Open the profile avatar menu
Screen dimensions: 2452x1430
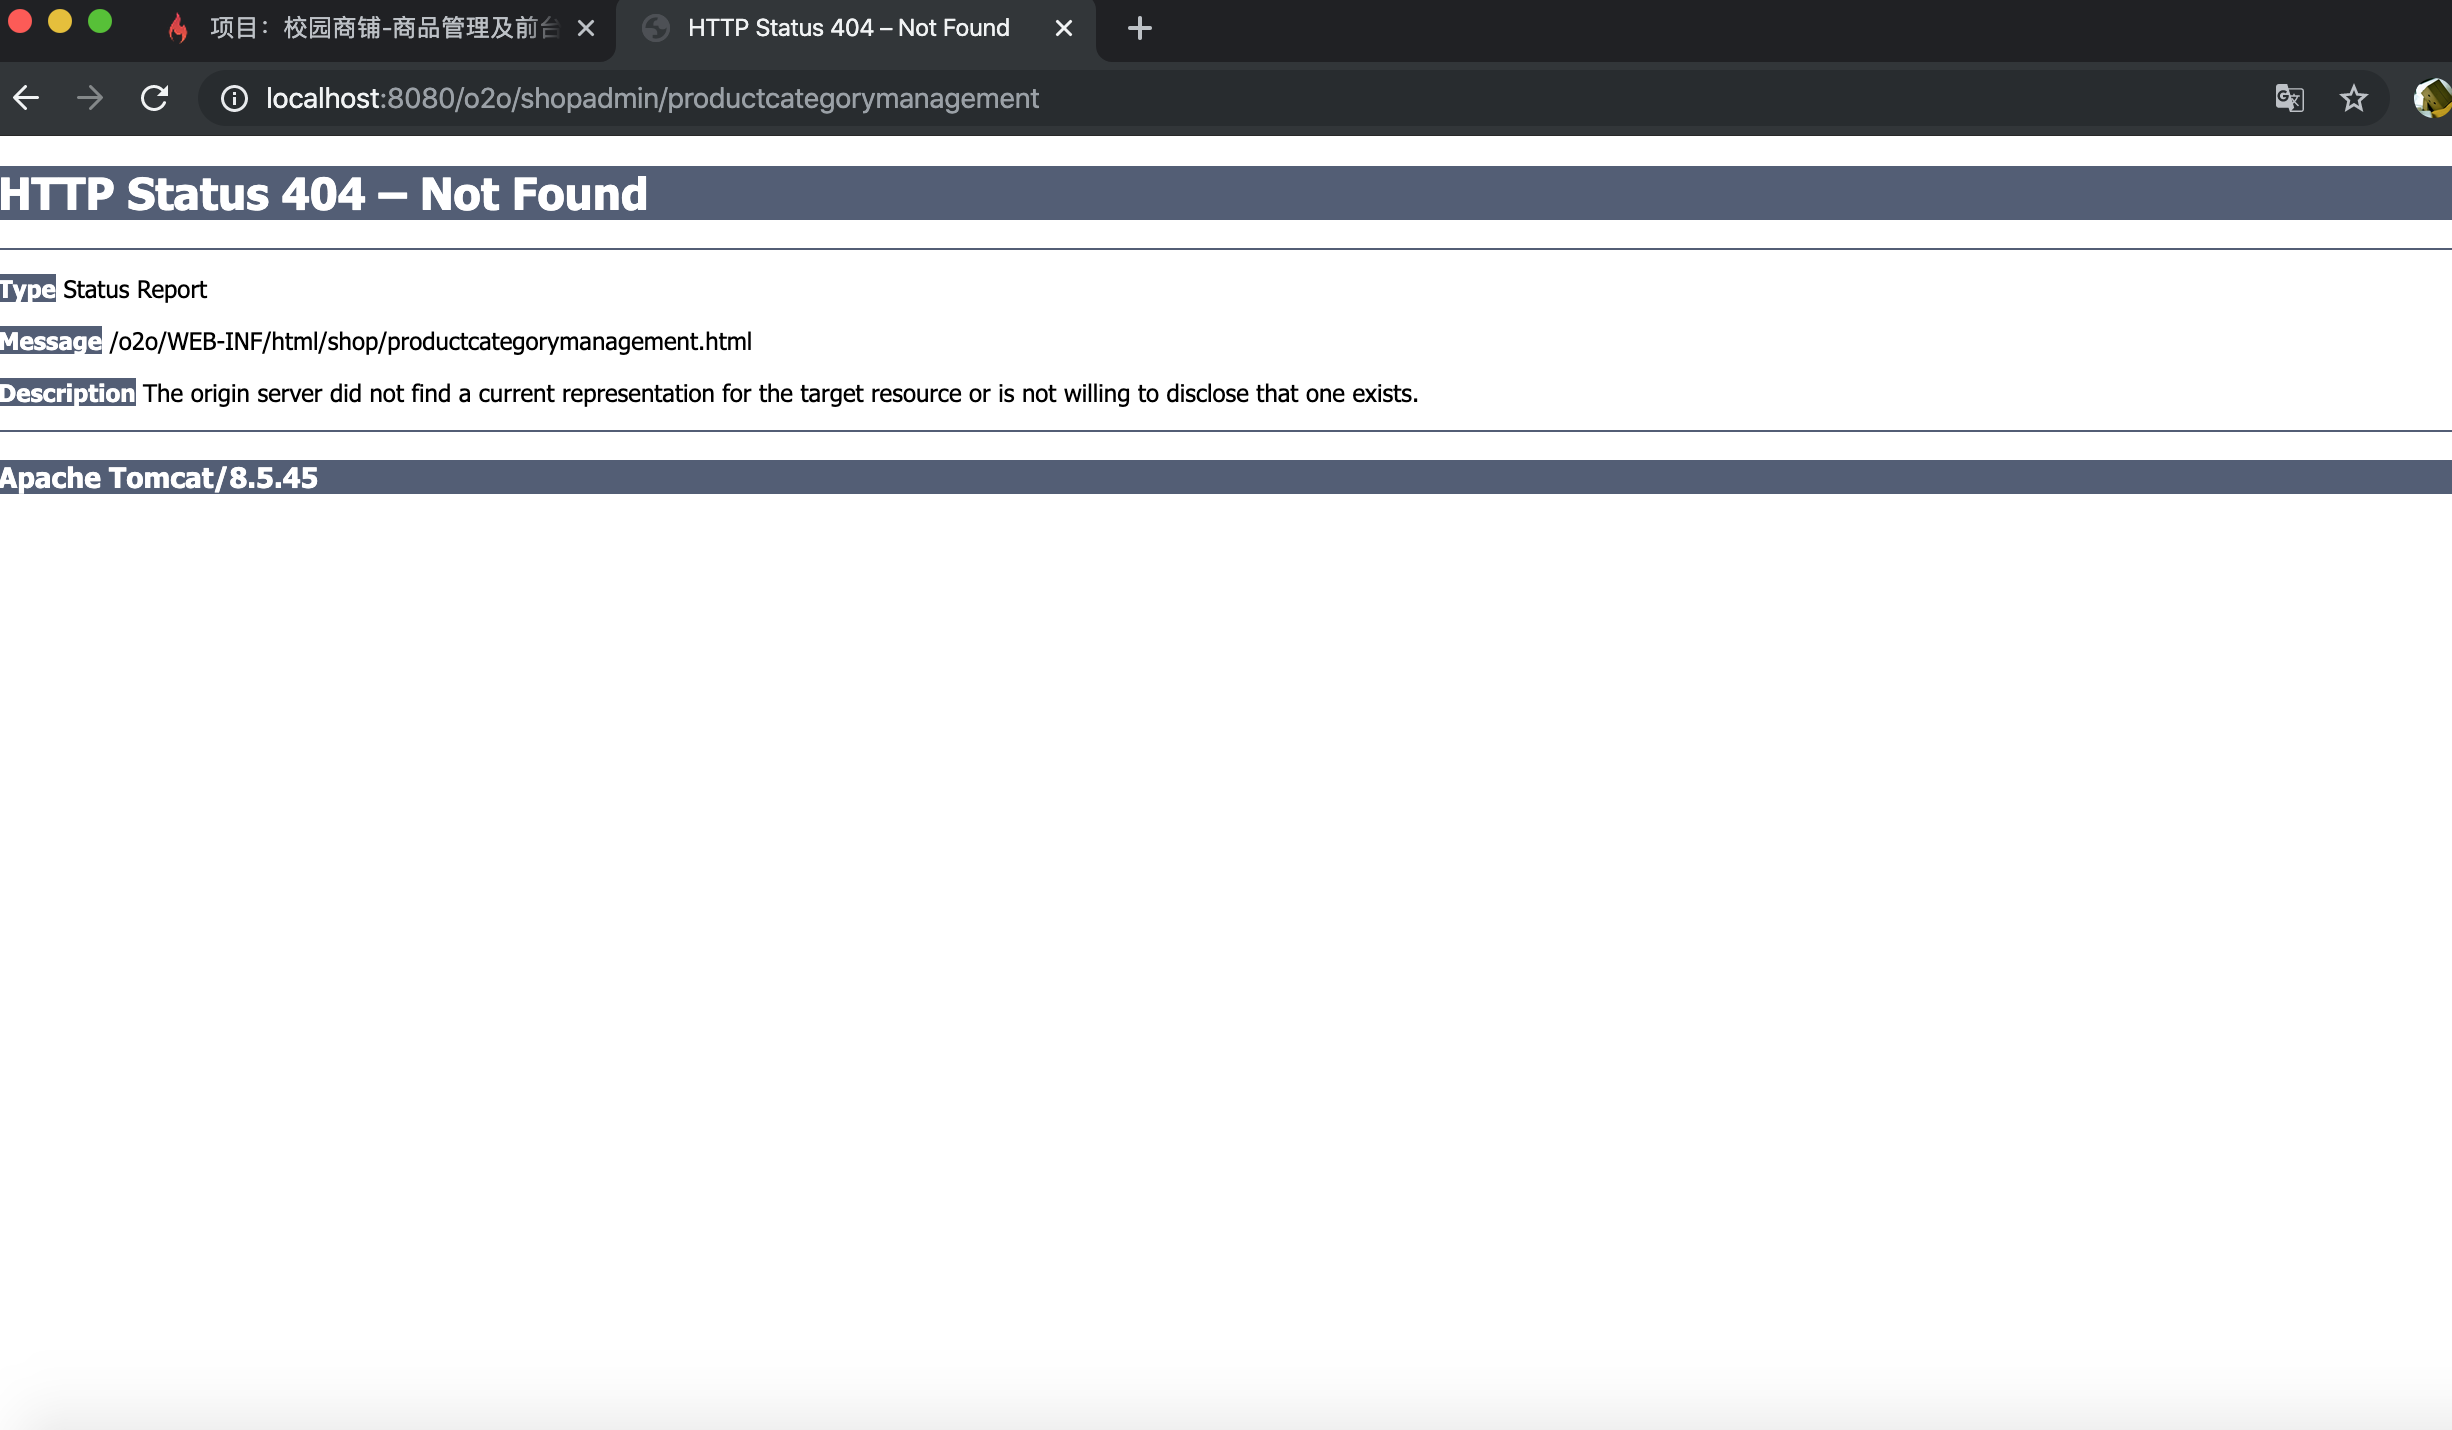pyautogui.click(x=2432, y=98)
